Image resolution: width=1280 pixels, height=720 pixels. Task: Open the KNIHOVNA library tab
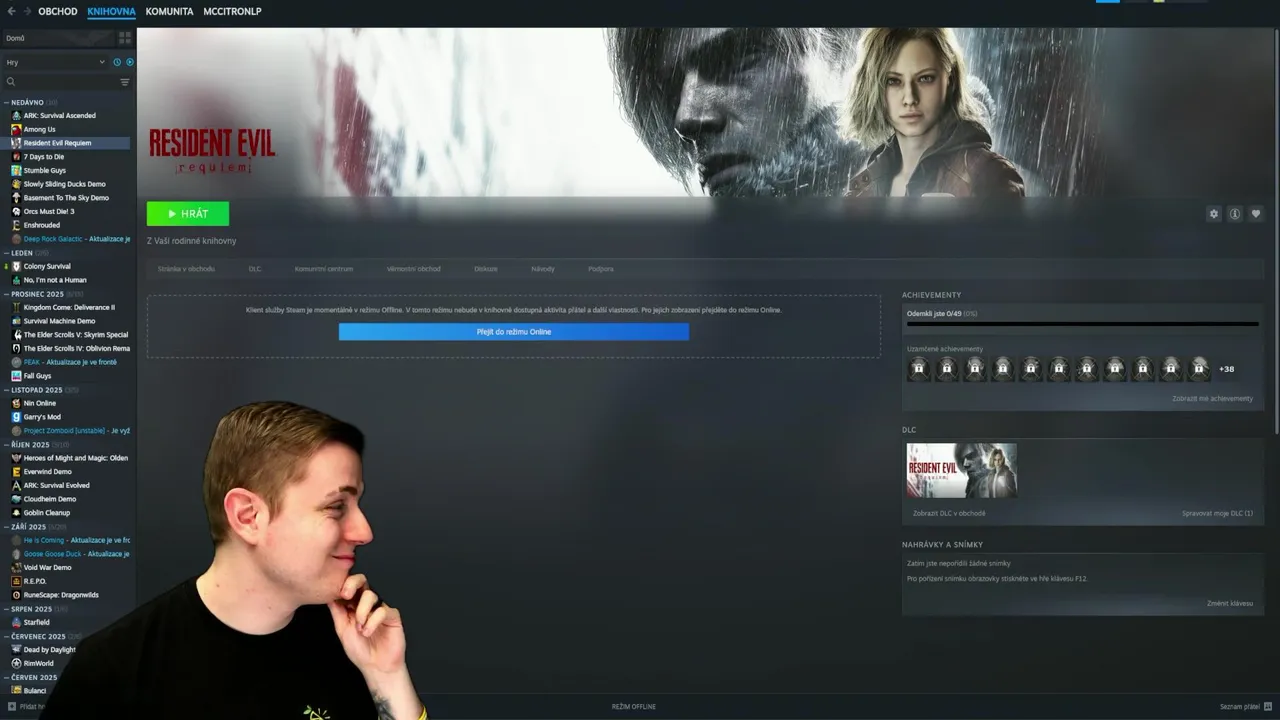[111, 12]
